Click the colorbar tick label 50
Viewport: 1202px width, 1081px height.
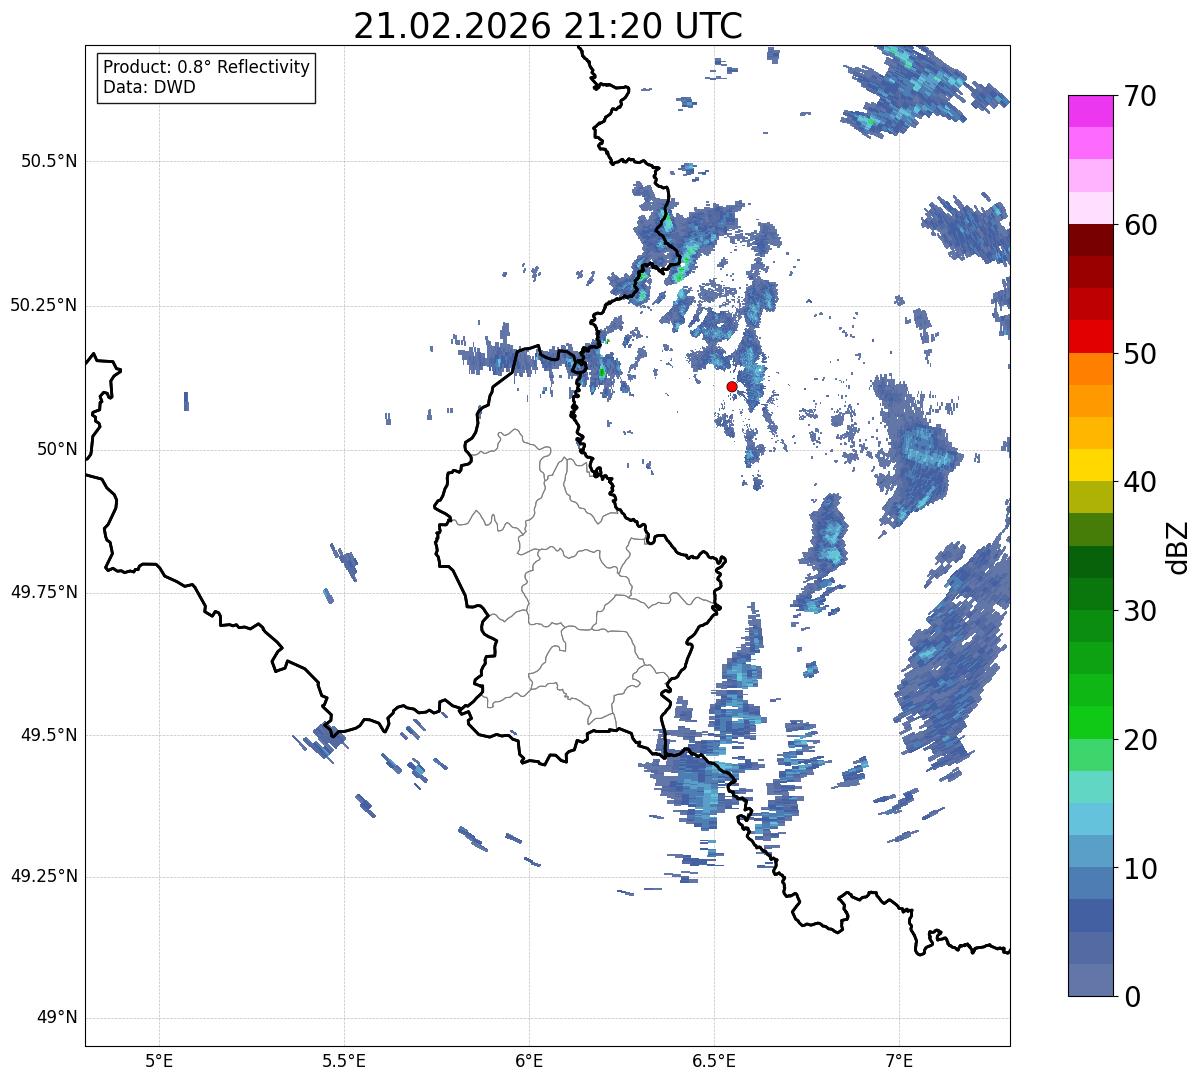pyautogui.click(x=1140, y=354)
